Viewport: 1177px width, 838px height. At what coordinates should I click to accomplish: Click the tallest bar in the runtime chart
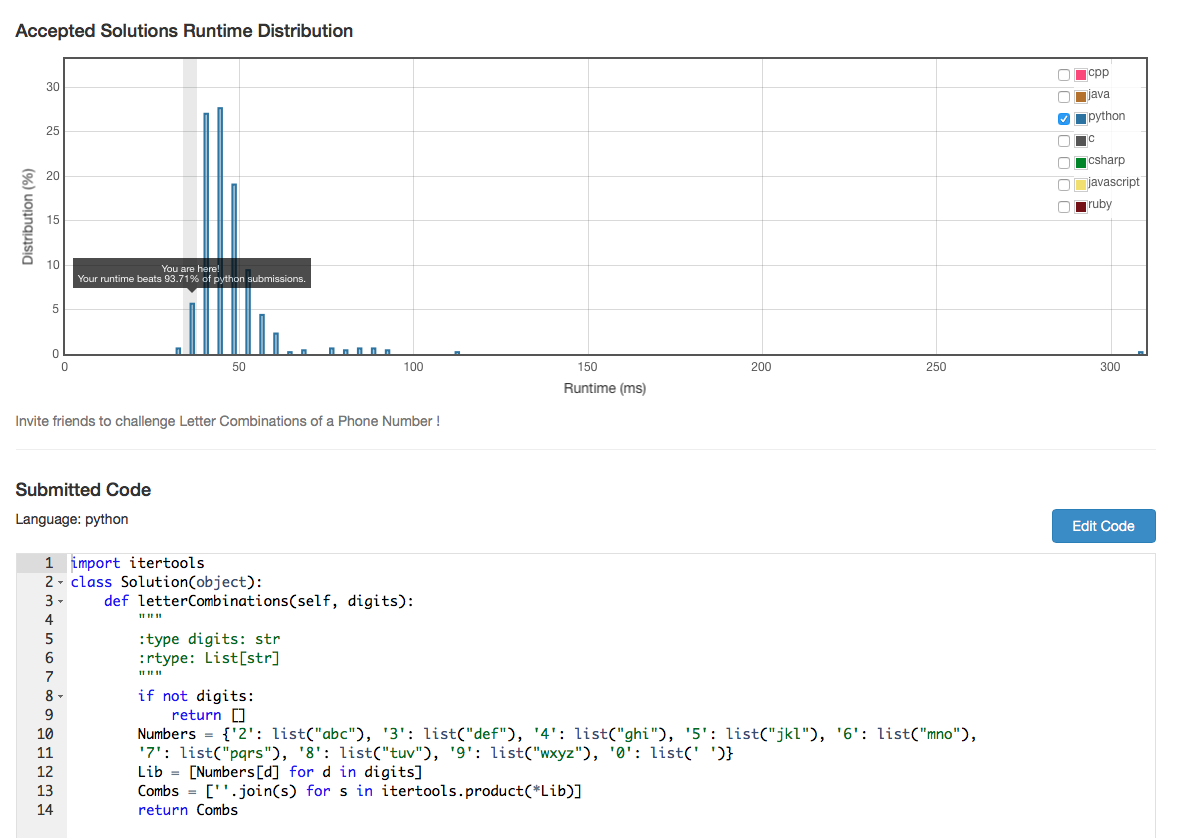(x=220, y=230)
